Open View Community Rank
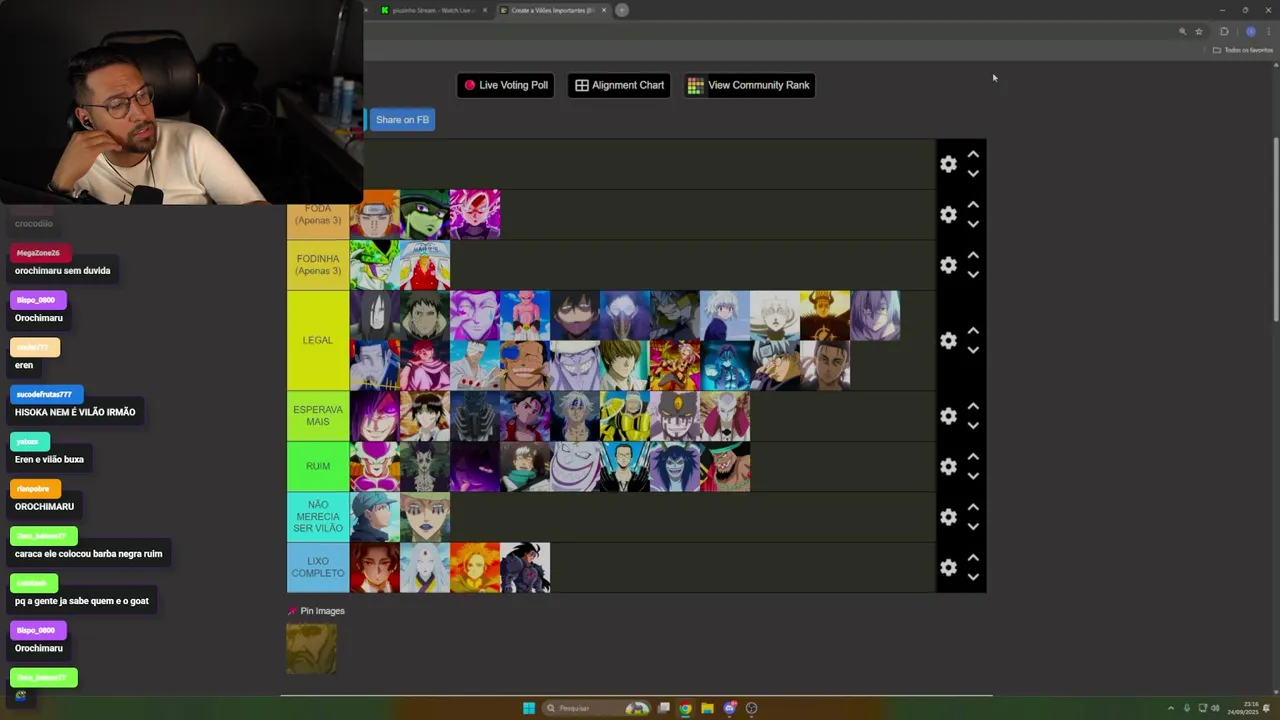 point(749,85)
